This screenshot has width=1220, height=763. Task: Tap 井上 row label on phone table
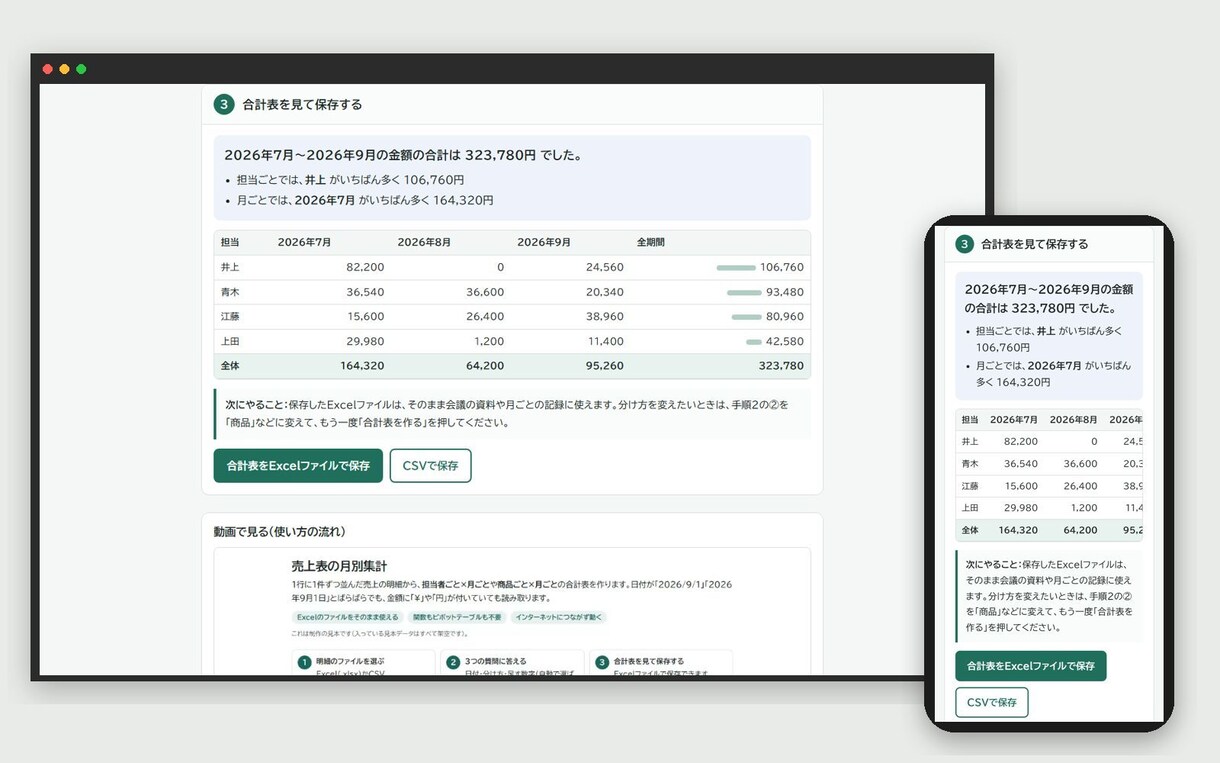pos(970,441)
